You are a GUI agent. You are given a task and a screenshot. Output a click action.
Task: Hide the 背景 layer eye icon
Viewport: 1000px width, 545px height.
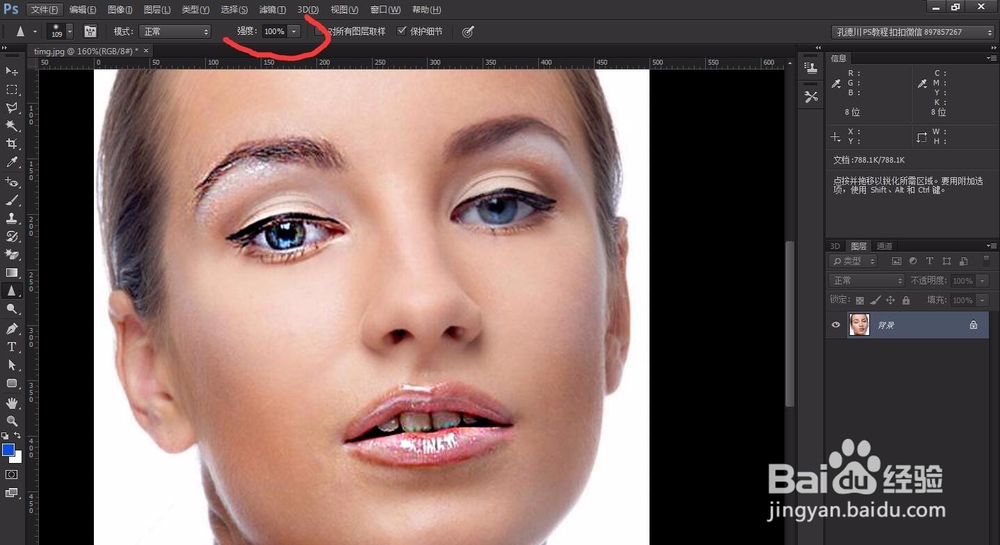(835, 325)
